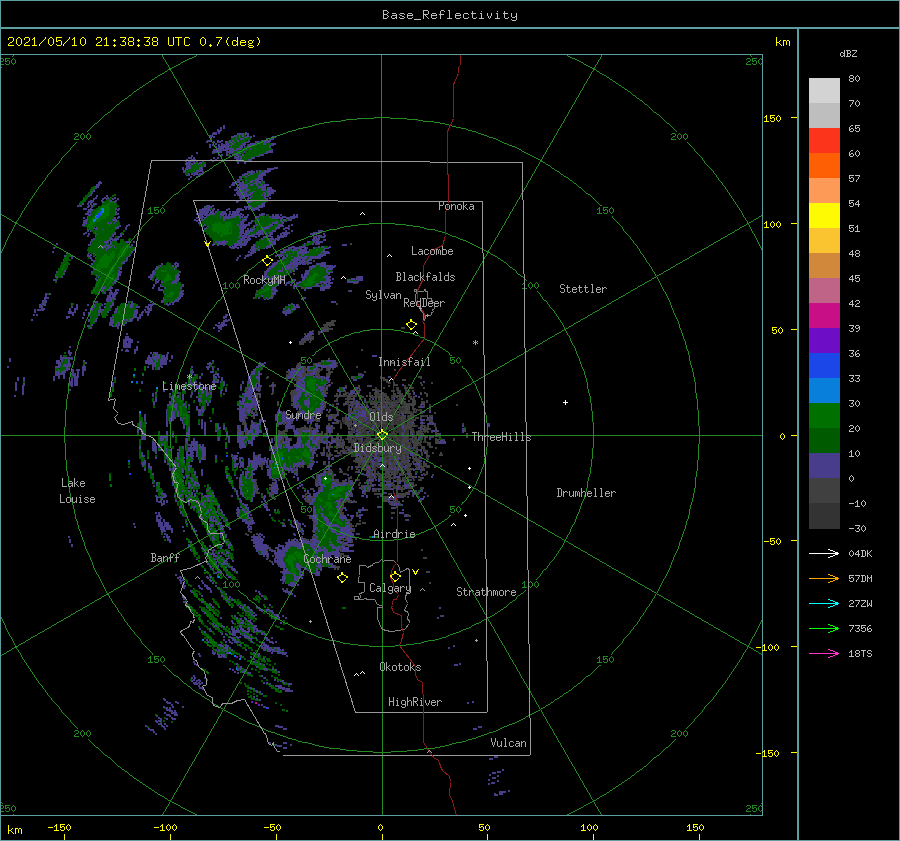Pick the red 65-60 dBZ legend swatch
Image resolution: width=900 pixels, height=841 pixels.
tap(824, 141)
